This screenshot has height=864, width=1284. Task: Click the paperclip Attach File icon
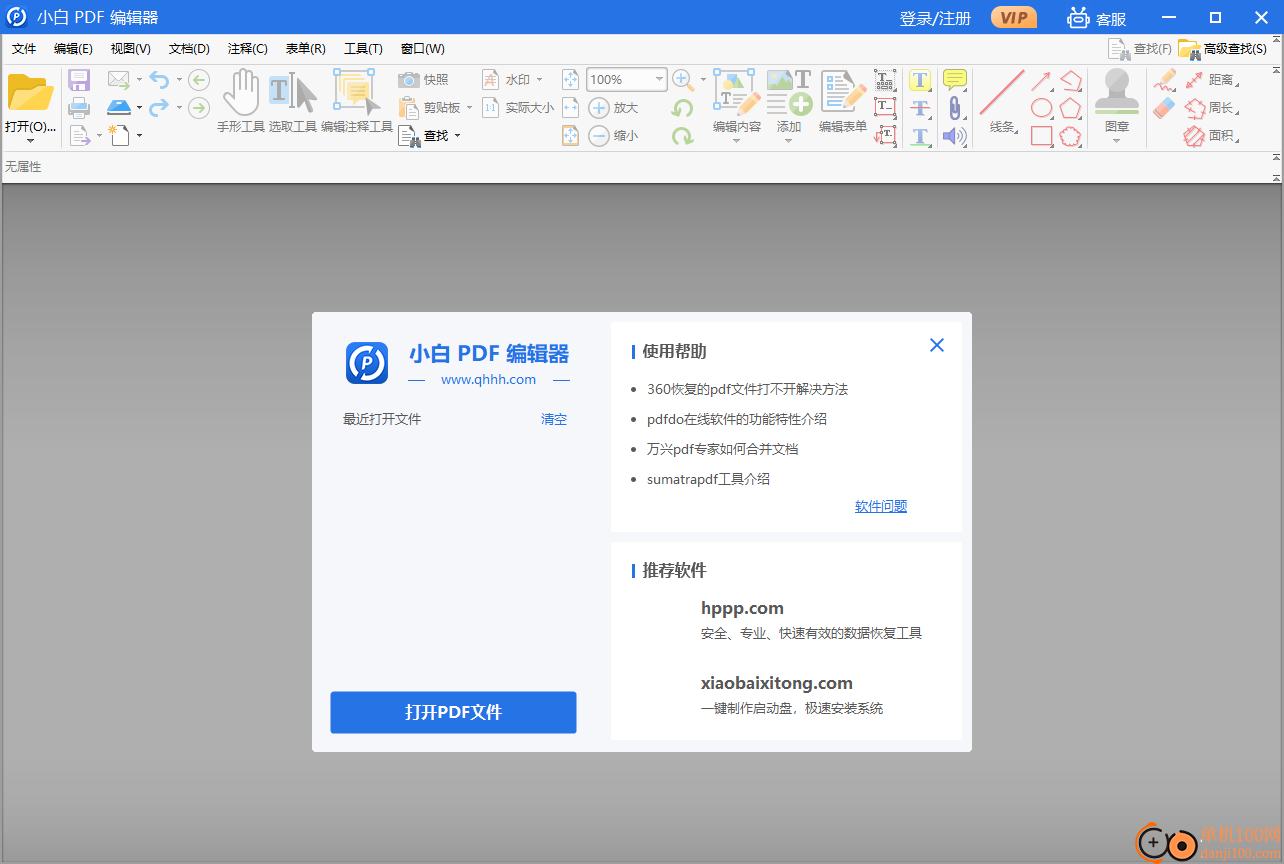pyautogui.click(x=955, y=108)
